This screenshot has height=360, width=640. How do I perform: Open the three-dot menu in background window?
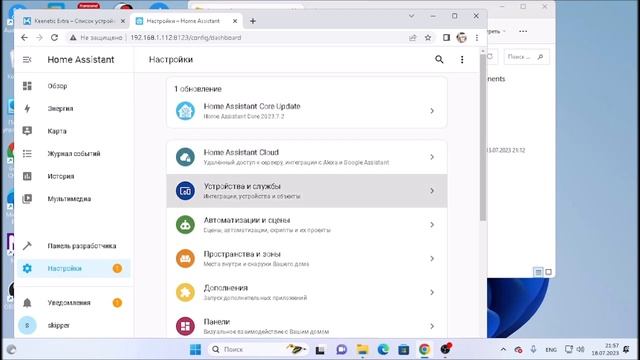click(x=523, y=31)
